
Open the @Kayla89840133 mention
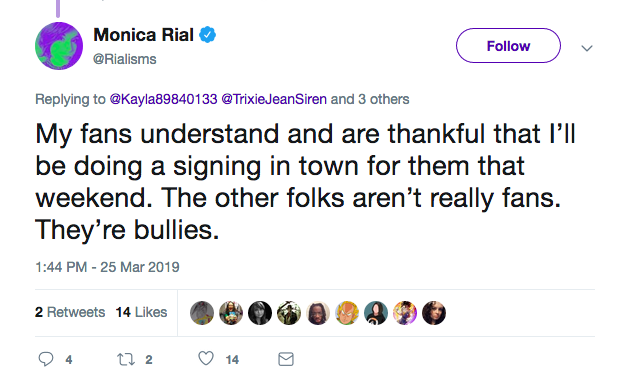[x=163, y=99]
